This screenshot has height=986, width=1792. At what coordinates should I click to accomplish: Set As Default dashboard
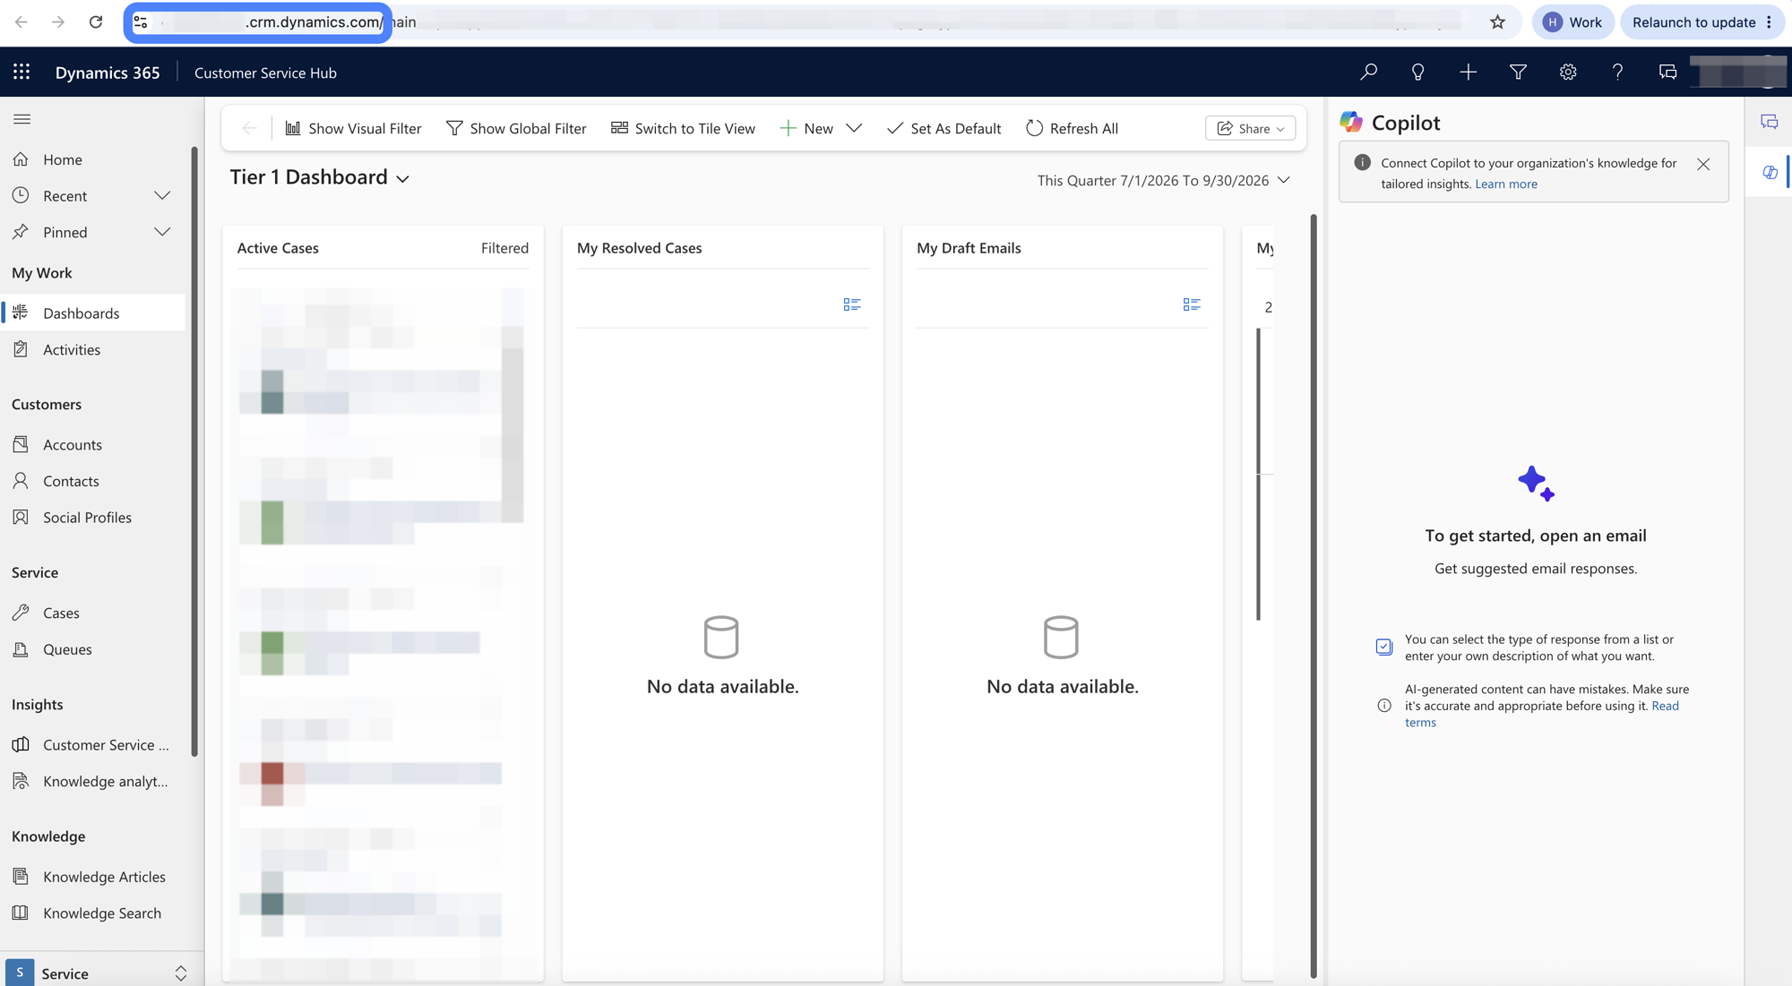pyautogui.click(x=944, y=128)
